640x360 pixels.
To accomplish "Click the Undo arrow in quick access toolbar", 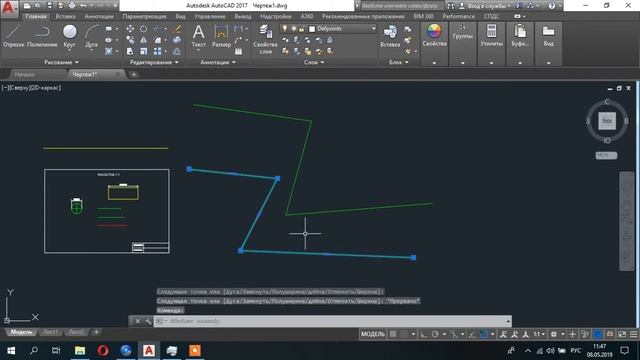I will (x=84, y=6).
